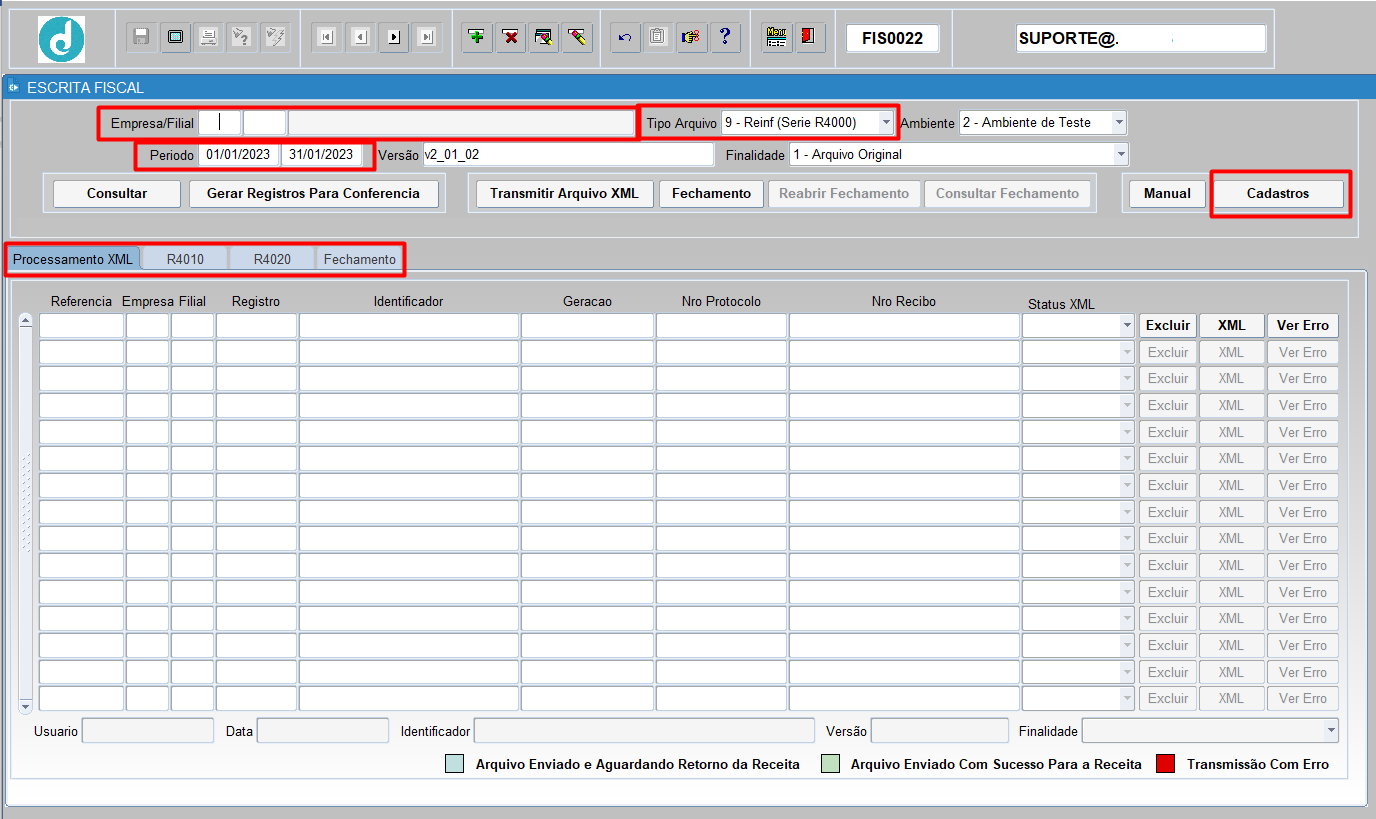Image resolution: width=1376 pixels, height=819 pixels.
Task: Click the first row Nro Protocolo cell
Action: (721, 325)
